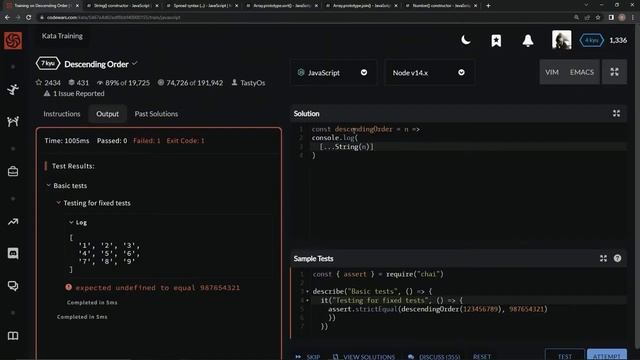The image size is (640, 360).
Task: Toggle dark mode moon icon
Action: [x=466, y=40]
